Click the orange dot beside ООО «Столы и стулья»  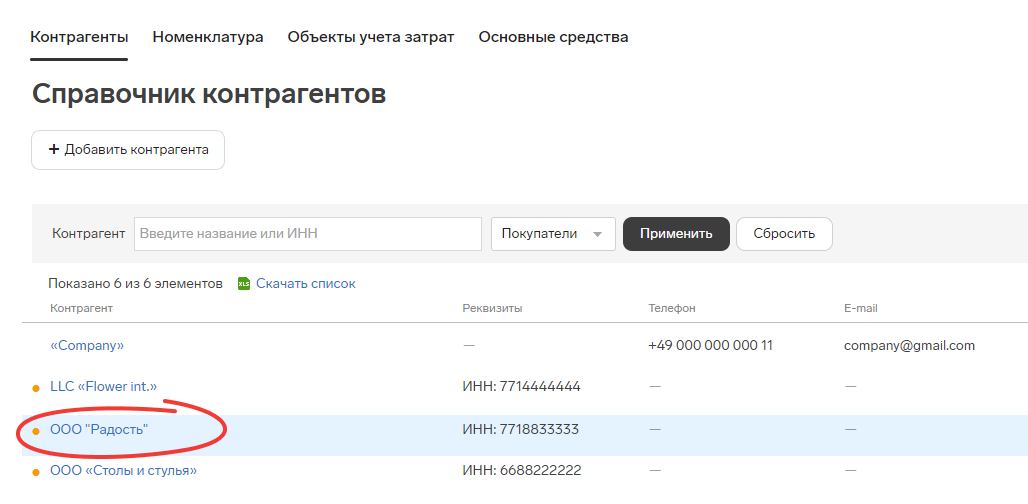pos(36,473)
